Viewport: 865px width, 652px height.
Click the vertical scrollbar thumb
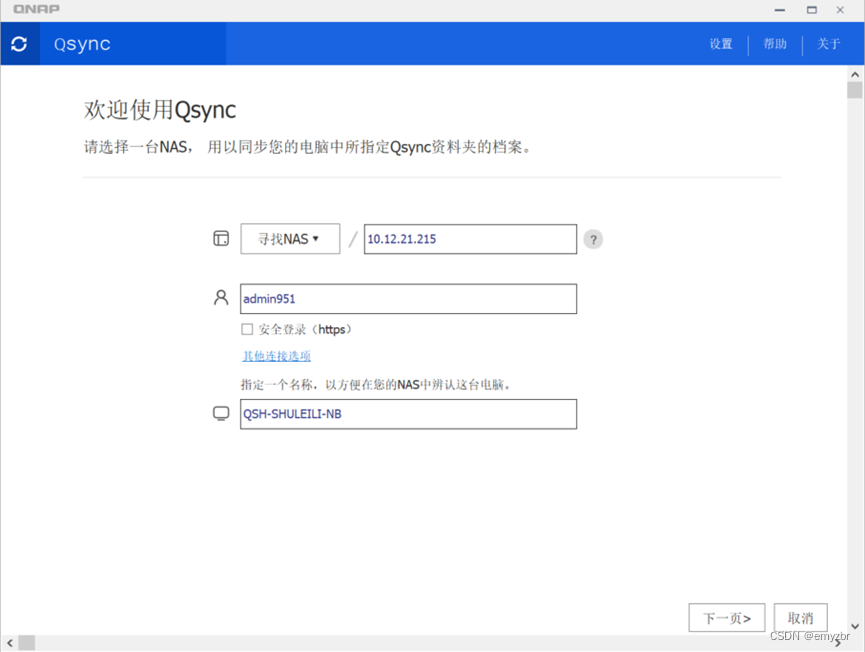(x=855, y=90)
